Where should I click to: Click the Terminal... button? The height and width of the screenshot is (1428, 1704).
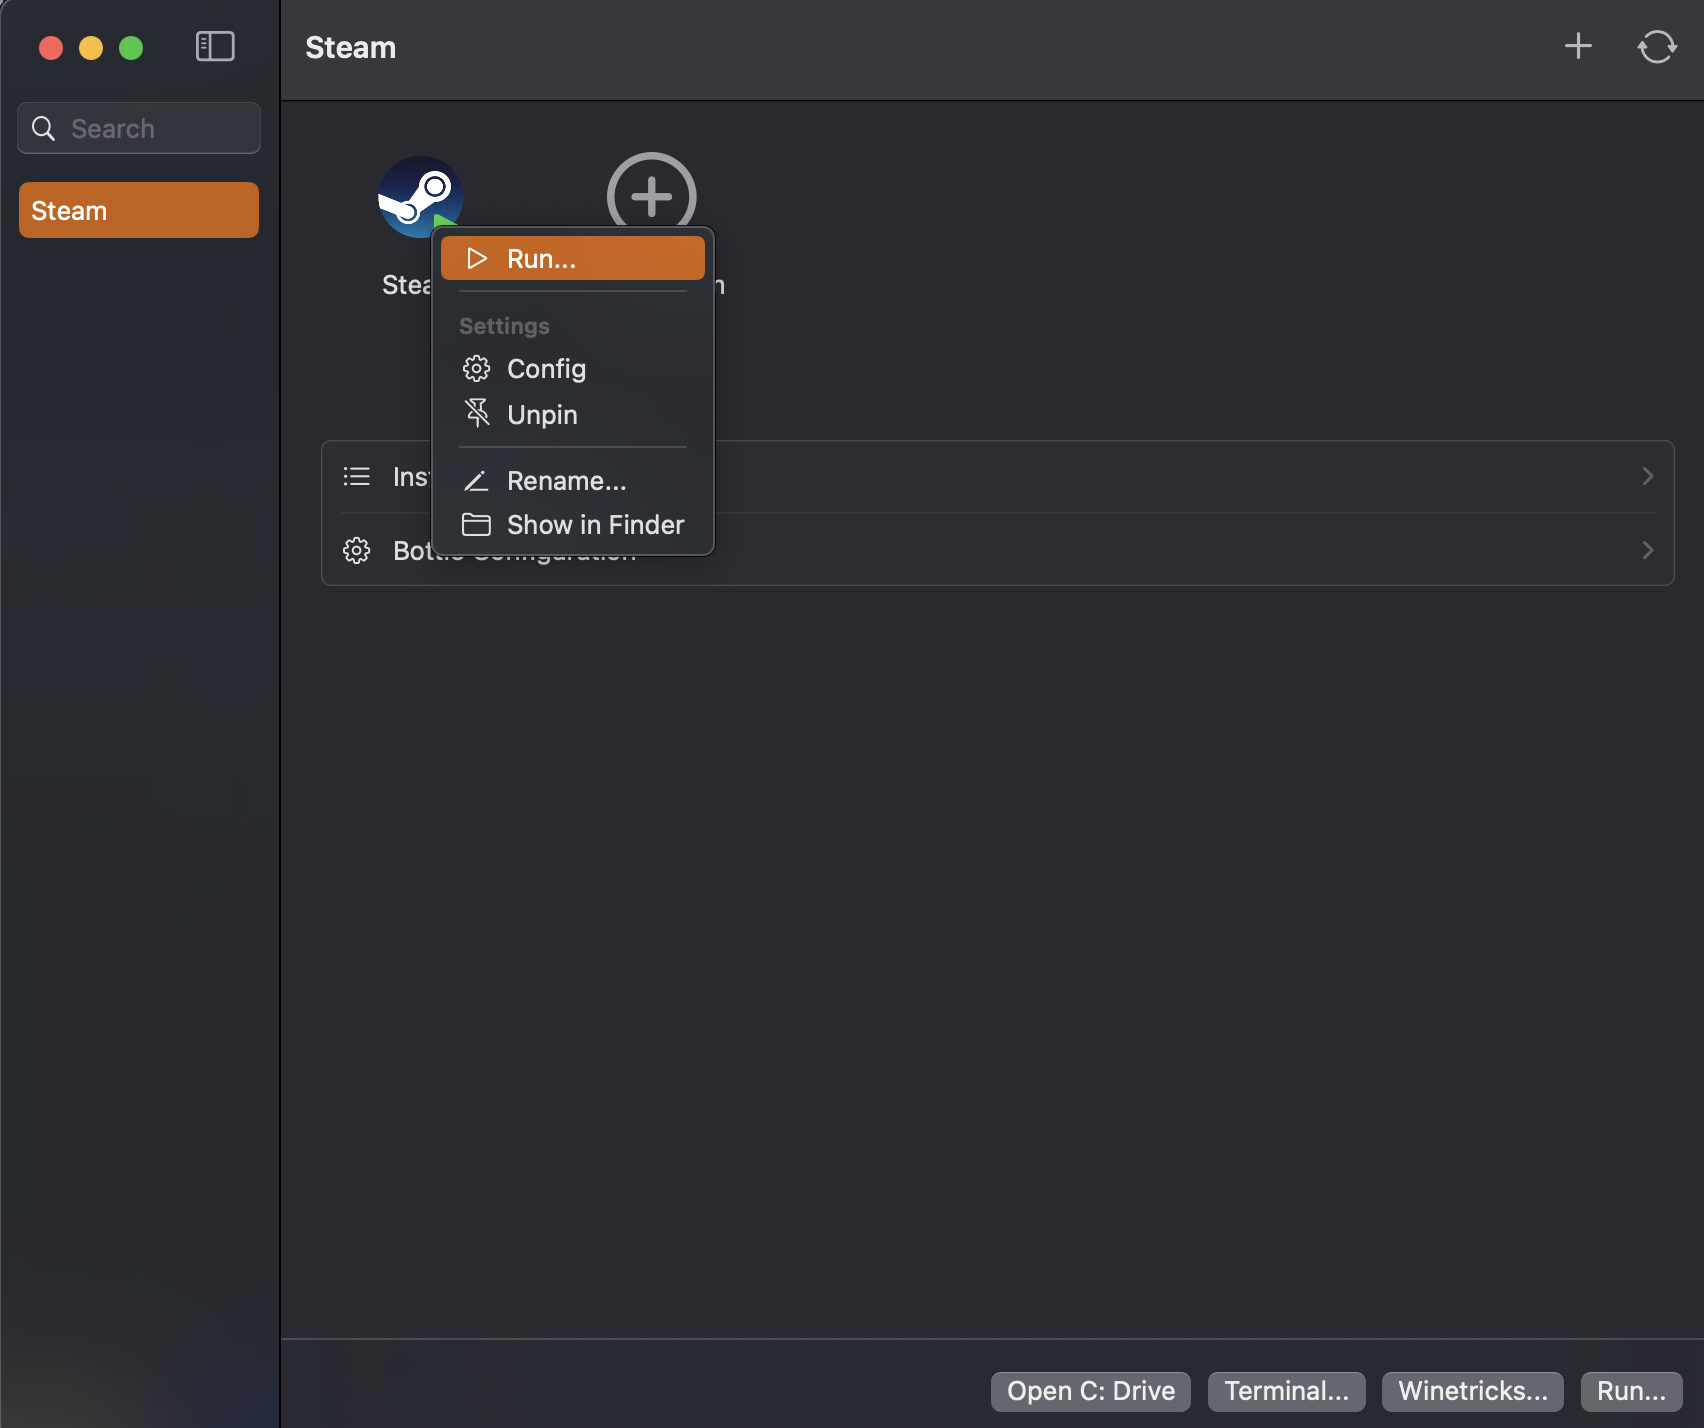pyautogui.click(x=1286, y=1391)
